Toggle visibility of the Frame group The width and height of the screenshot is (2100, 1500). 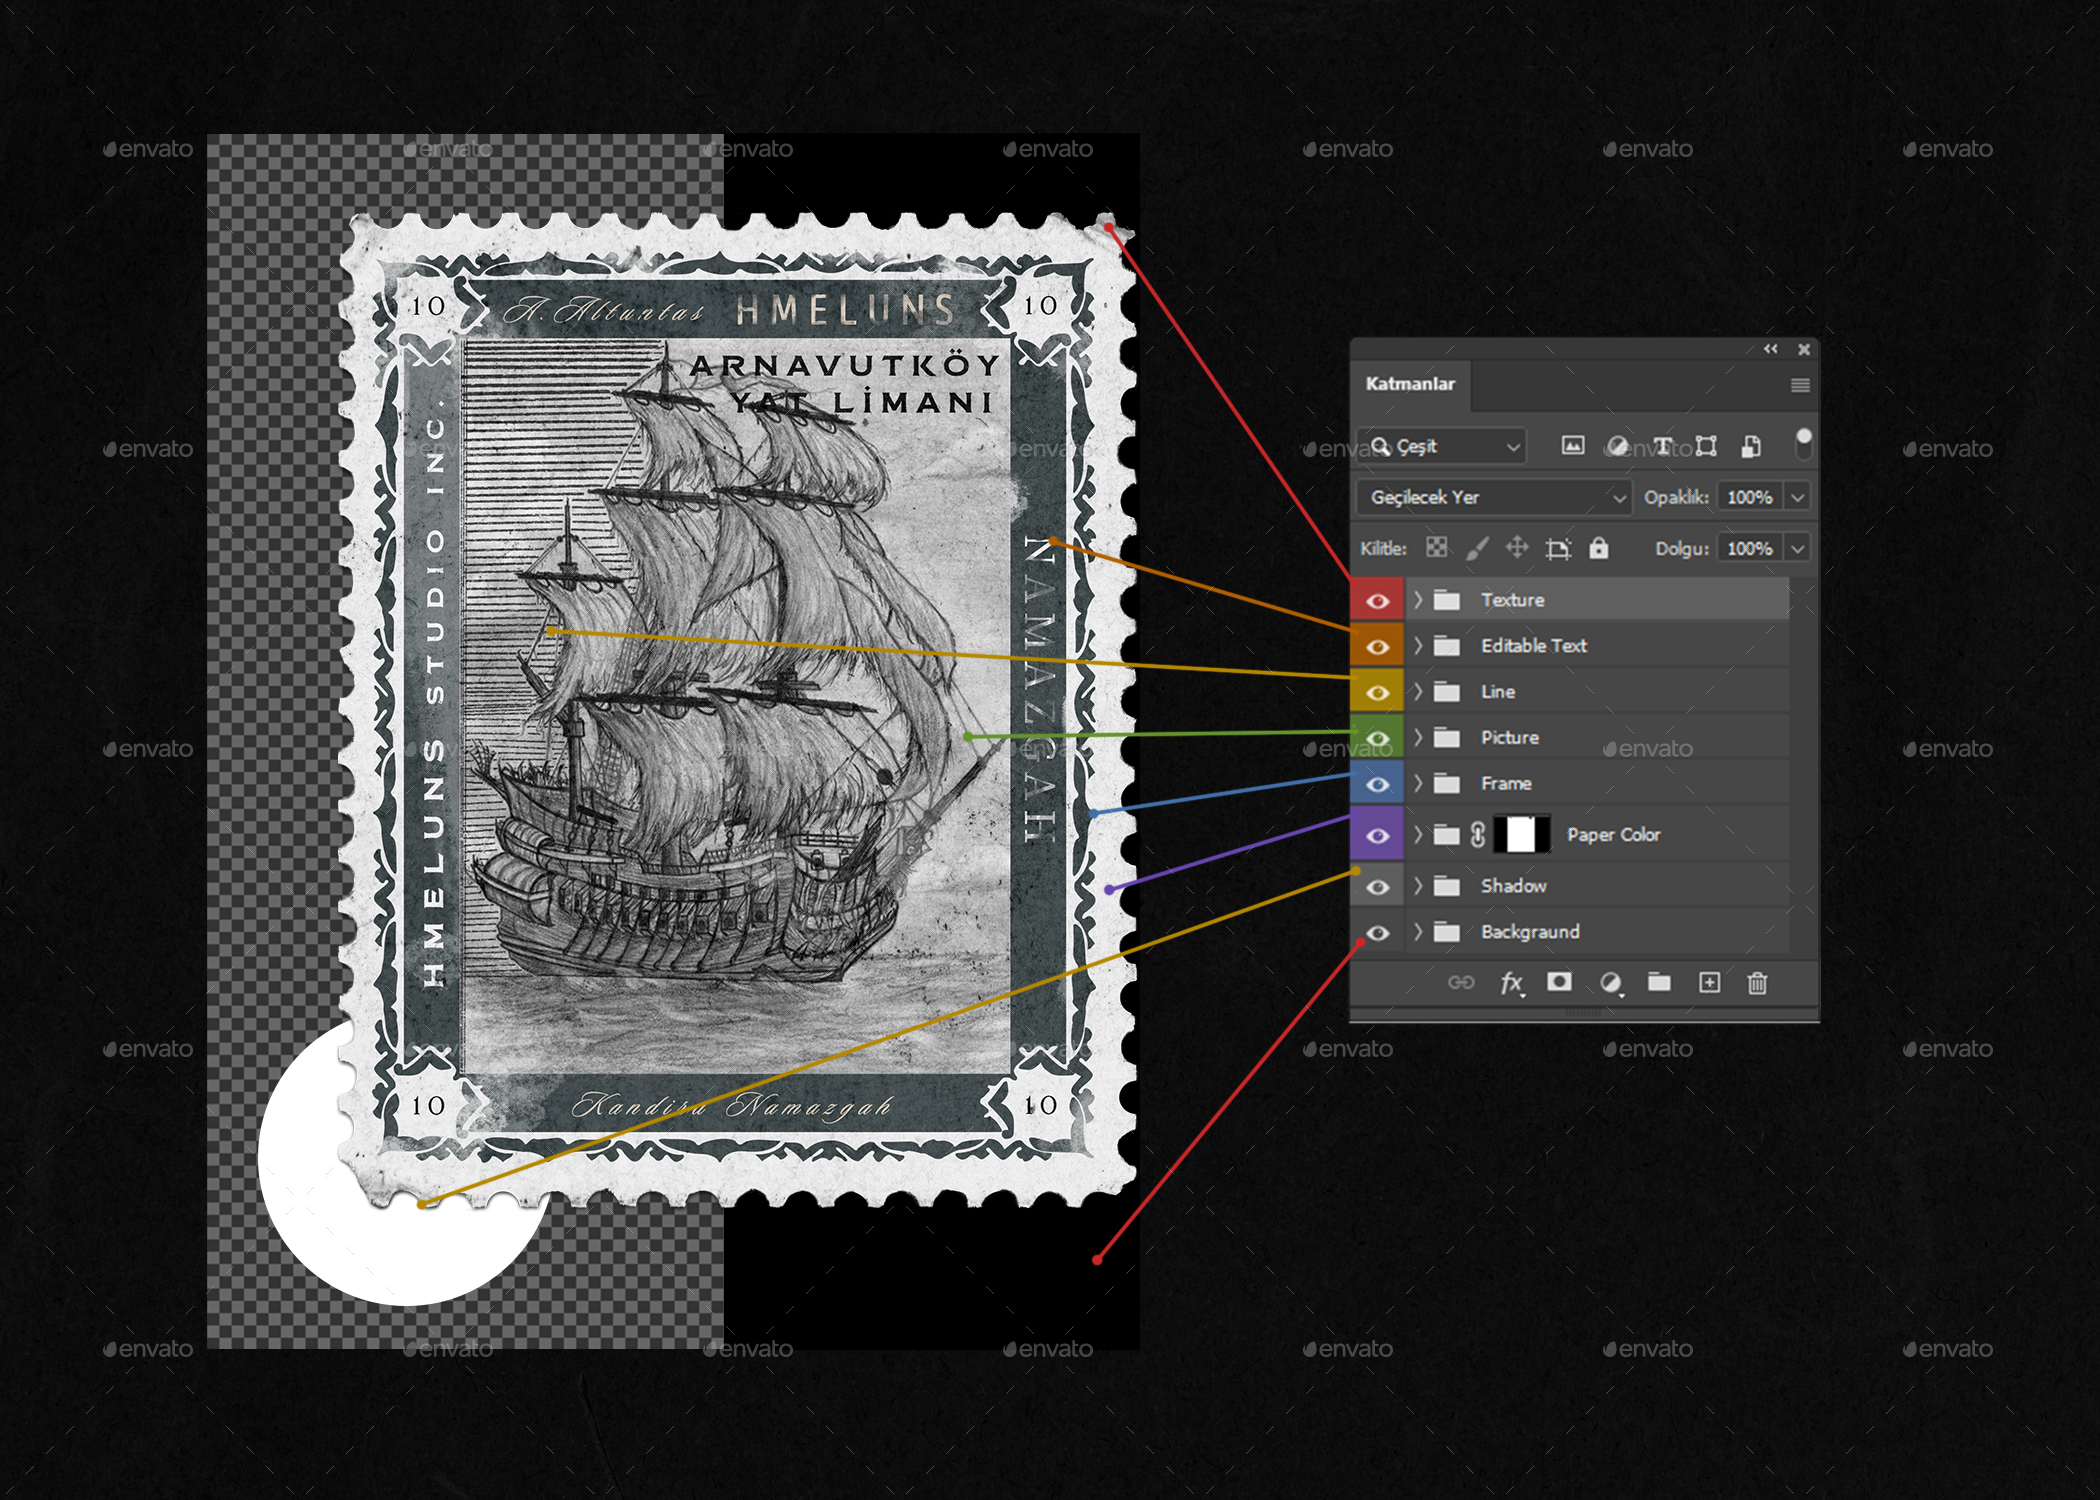click(1377, 784)
